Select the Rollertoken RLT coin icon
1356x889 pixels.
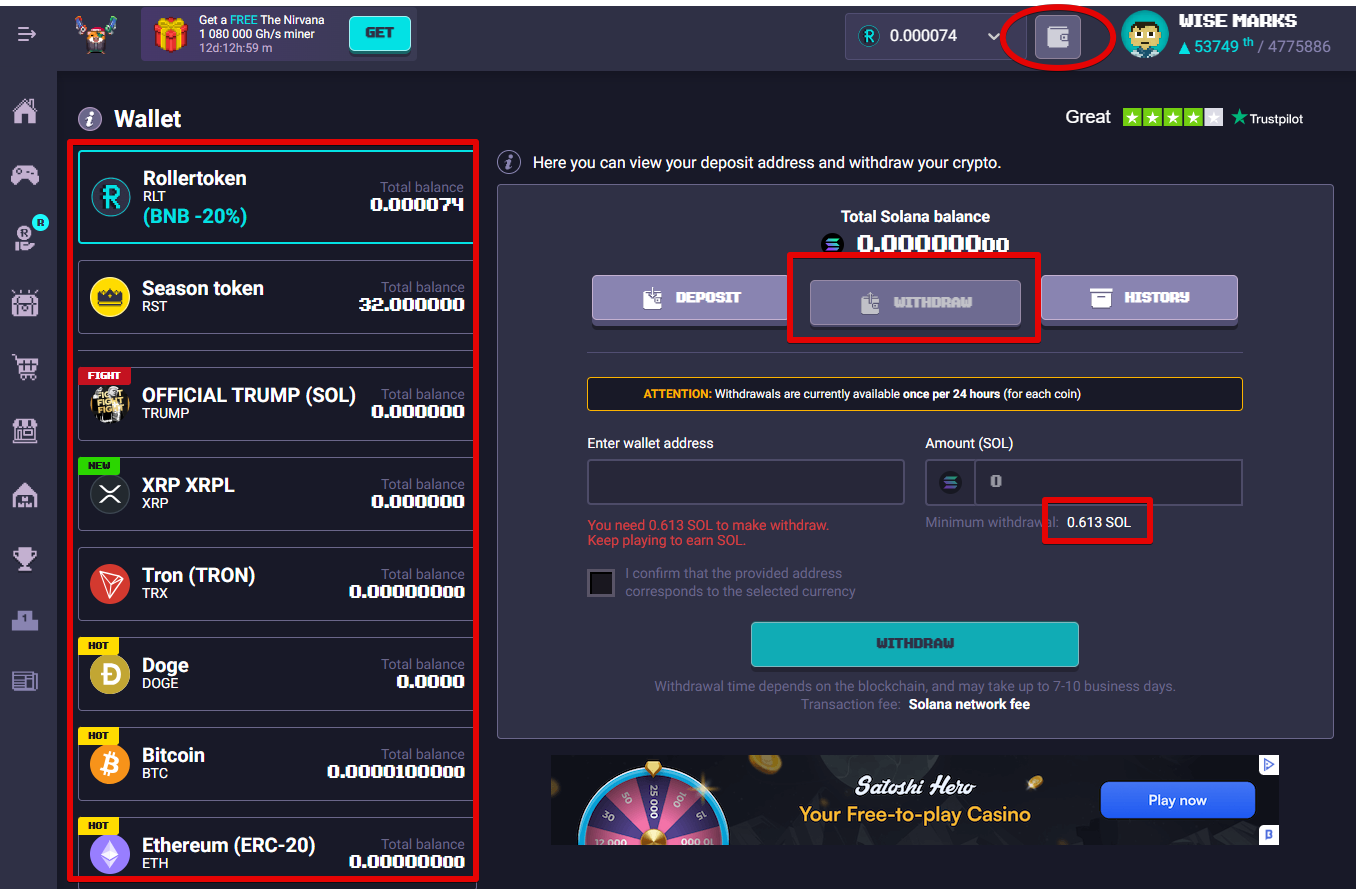[x=111, y=196]
